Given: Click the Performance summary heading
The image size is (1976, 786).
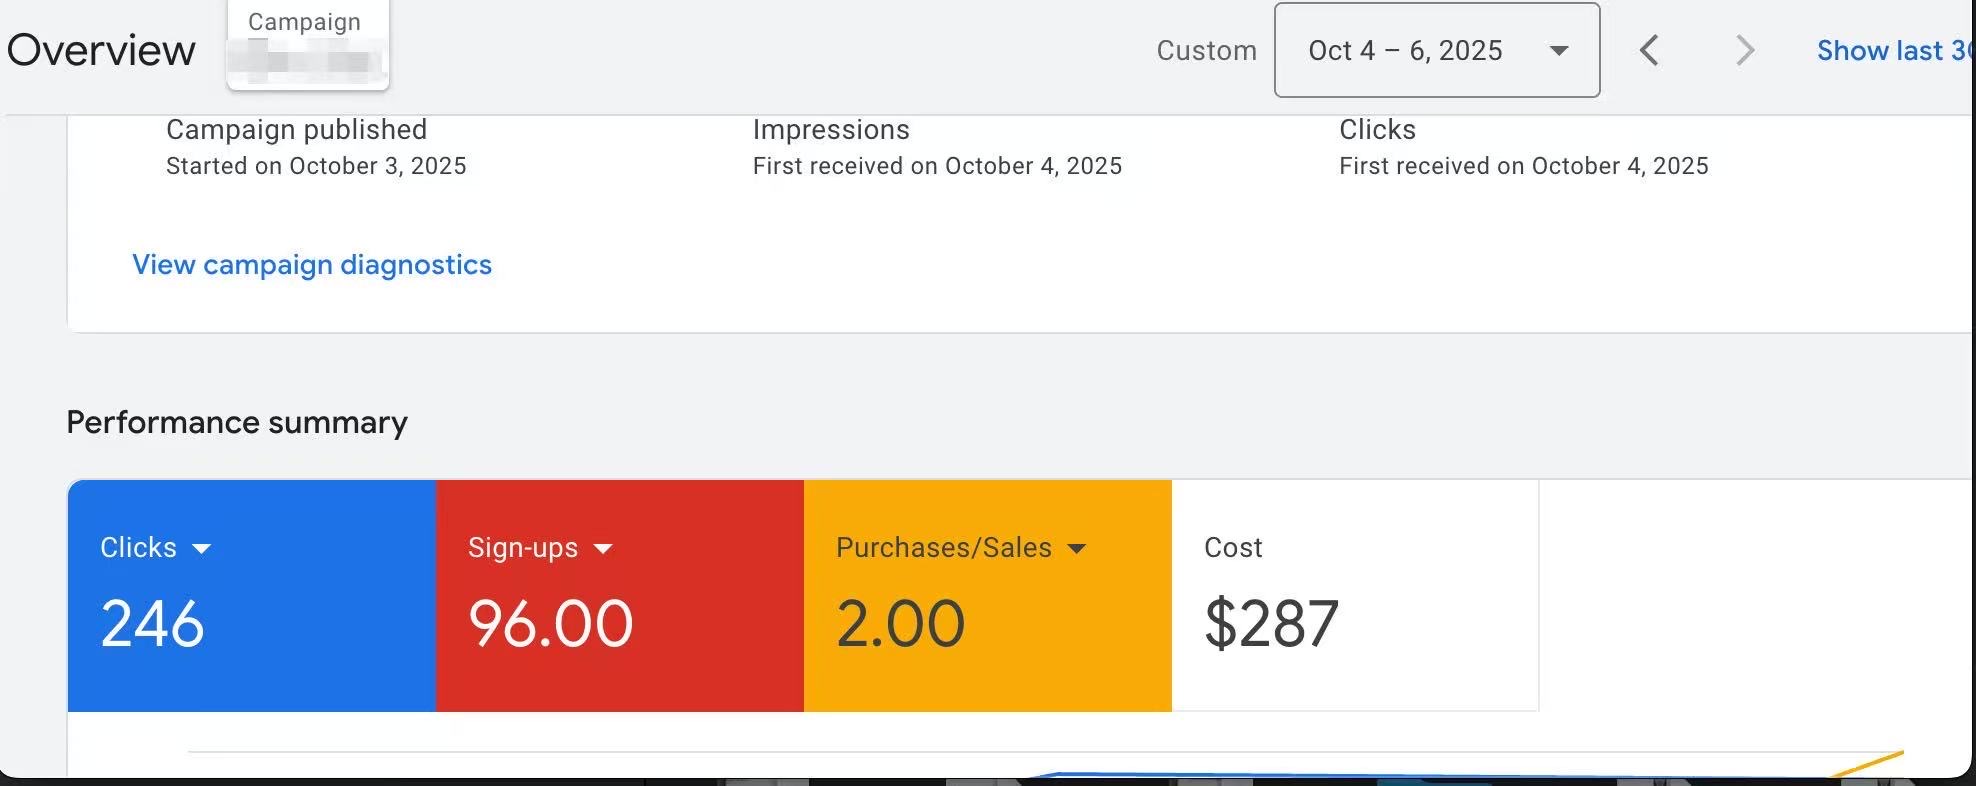Looking at the screenshot, I should tap(237, 423).
